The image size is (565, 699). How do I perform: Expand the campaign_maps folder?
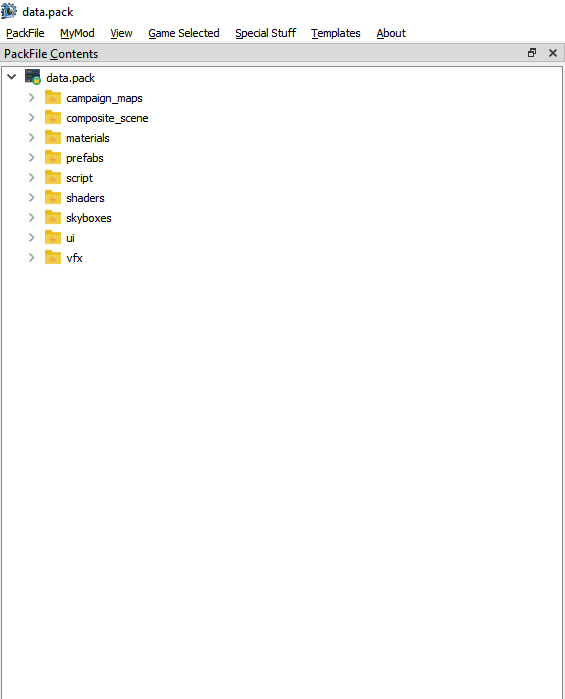[x=31, y=97]
